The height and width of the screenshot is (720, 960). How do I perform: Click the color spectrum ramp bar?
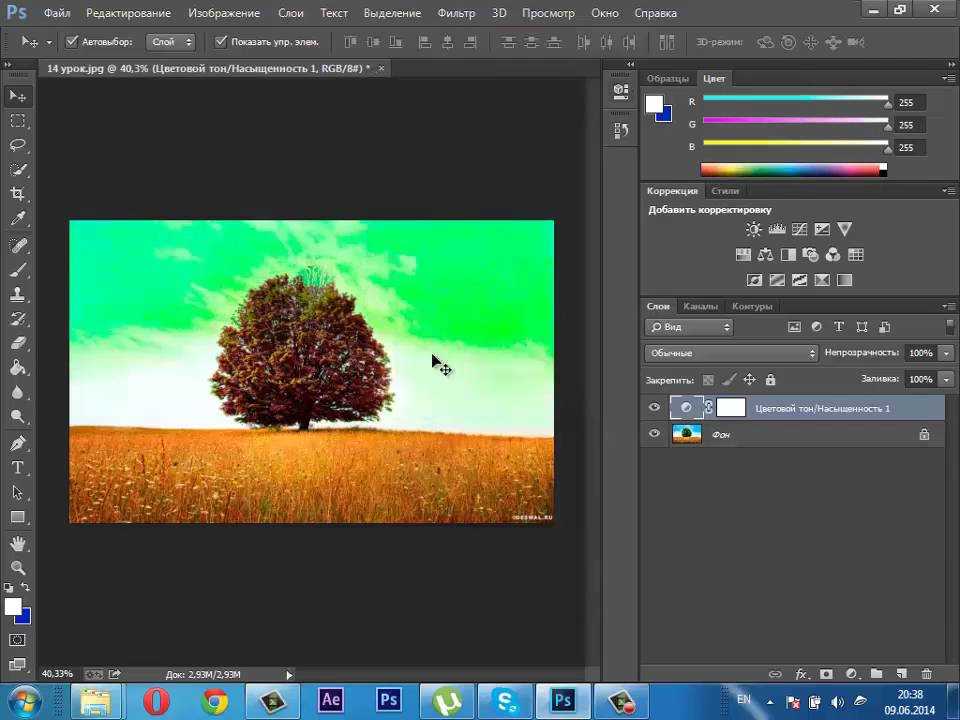tap(793, 170)
